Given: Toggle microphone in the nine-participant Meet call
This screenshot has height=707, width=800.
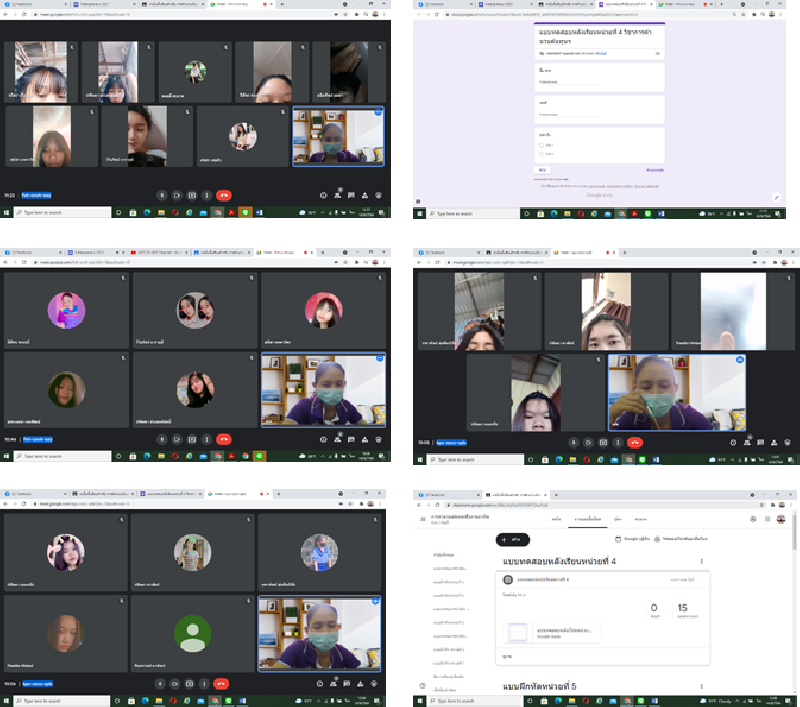Looking at the screenshot, I should click(162, 195).
